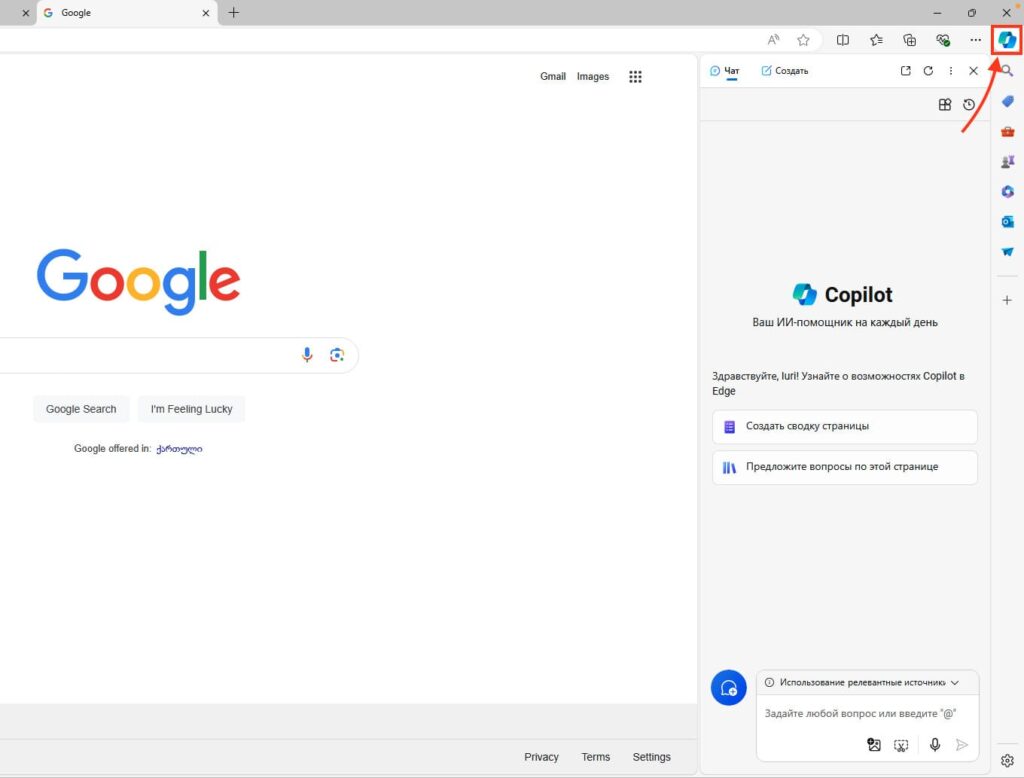The image size is (1024, 778).
Task: Open sidebar Tools briefcase icon
Action: pos(1007,131)
